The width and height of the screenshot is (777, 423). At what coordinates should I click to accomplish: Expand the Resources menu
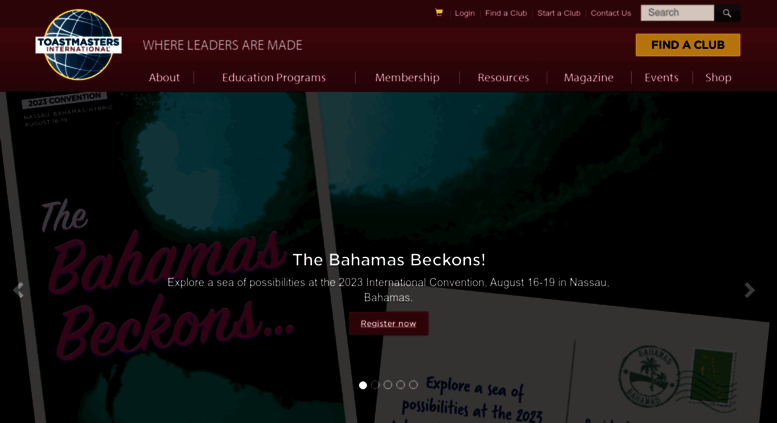coord(503,77)
